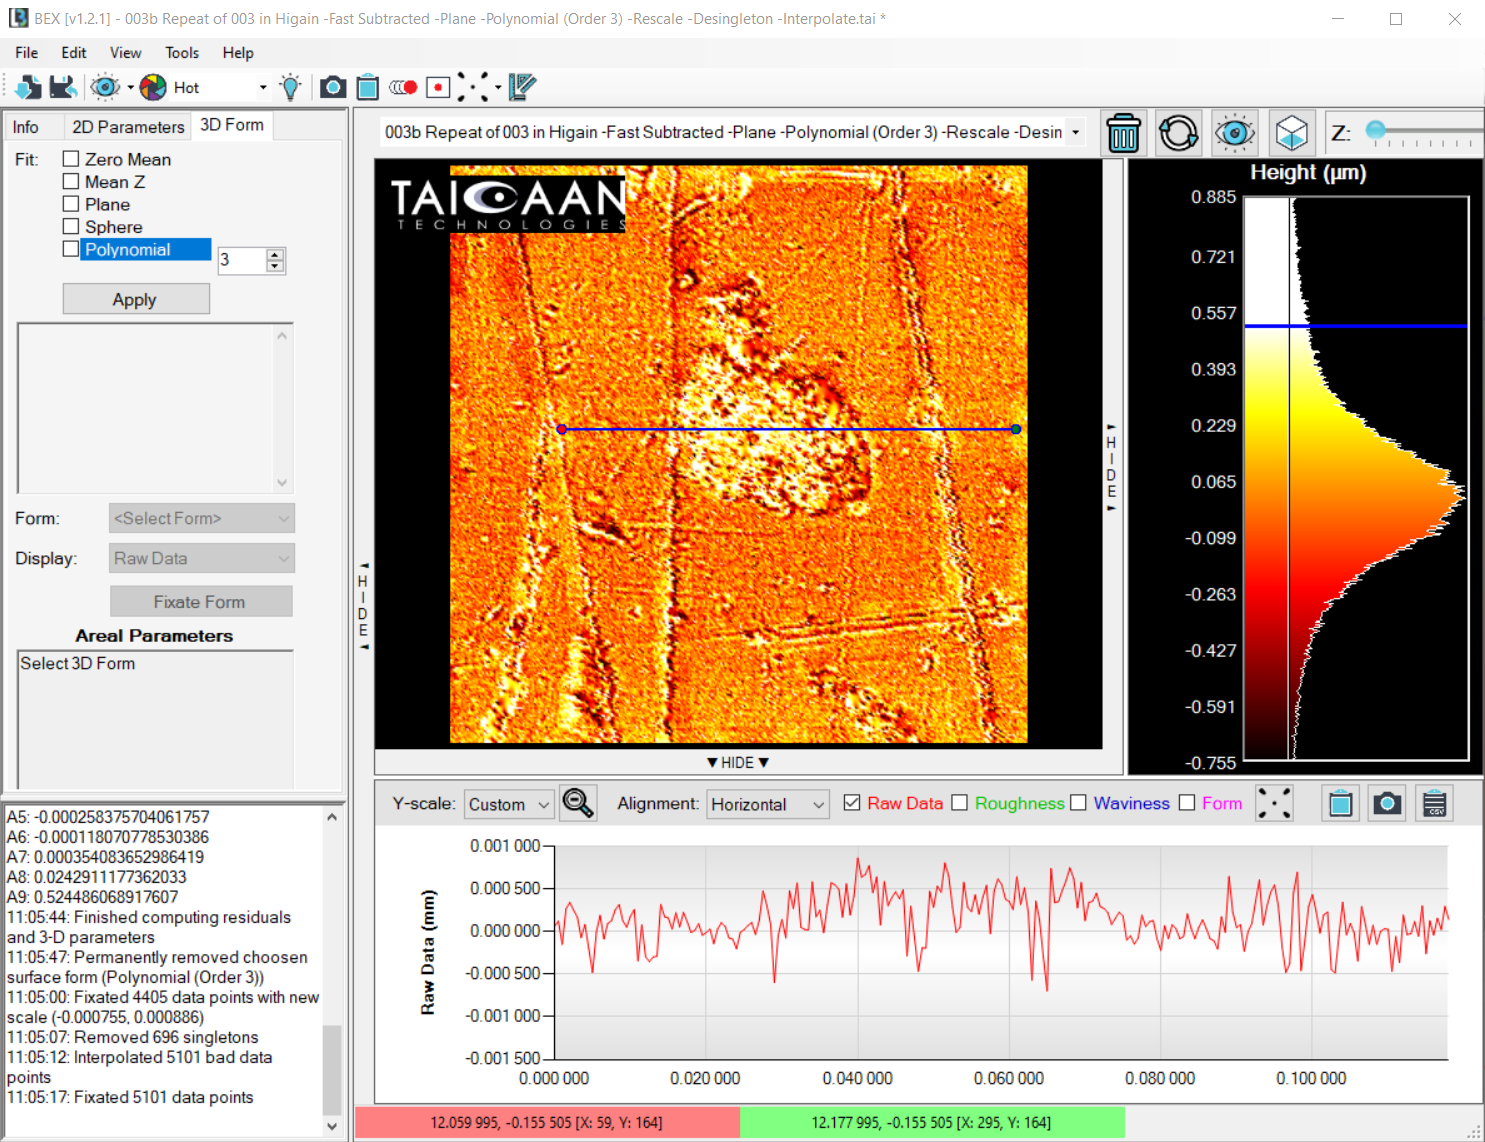Click the save icon in main toolbar
The image size is (1485, 1142).
pos(63,88)
